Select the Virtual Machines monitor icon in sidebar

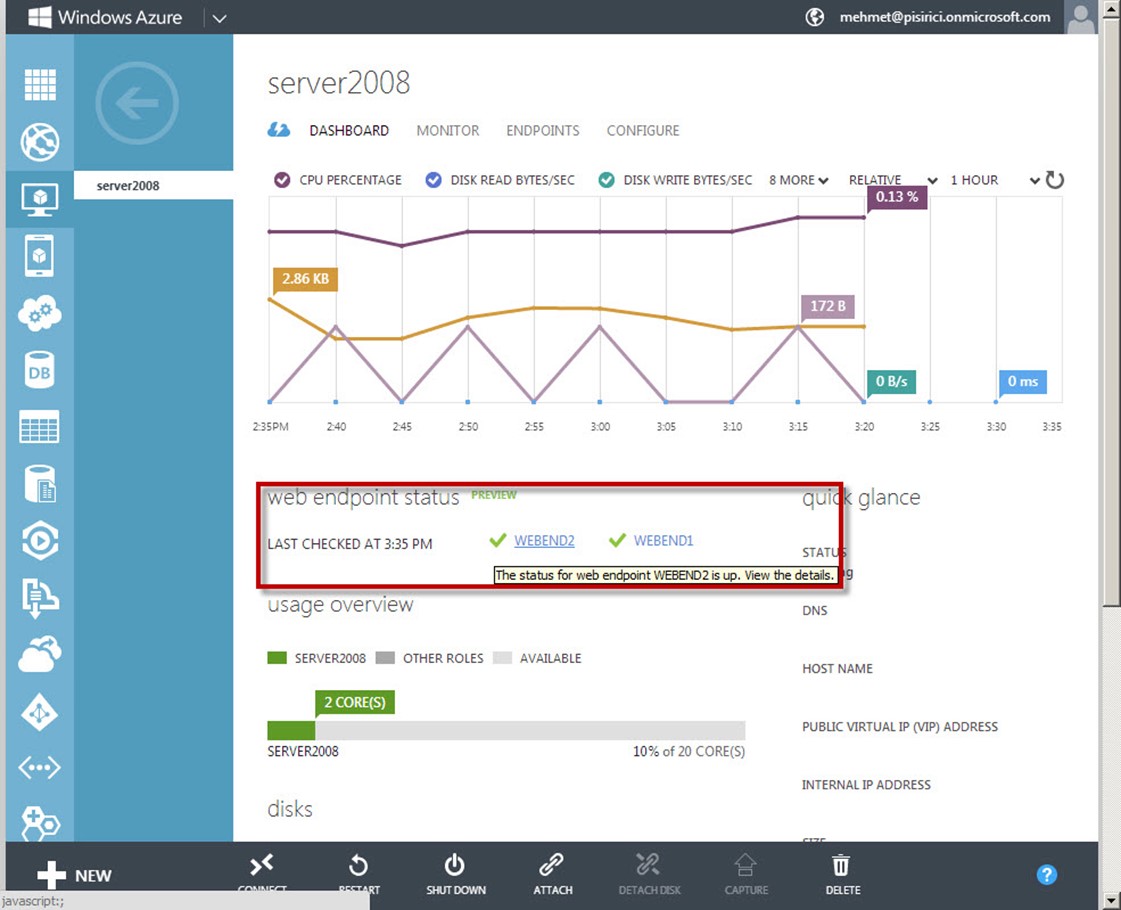[40, 199]
